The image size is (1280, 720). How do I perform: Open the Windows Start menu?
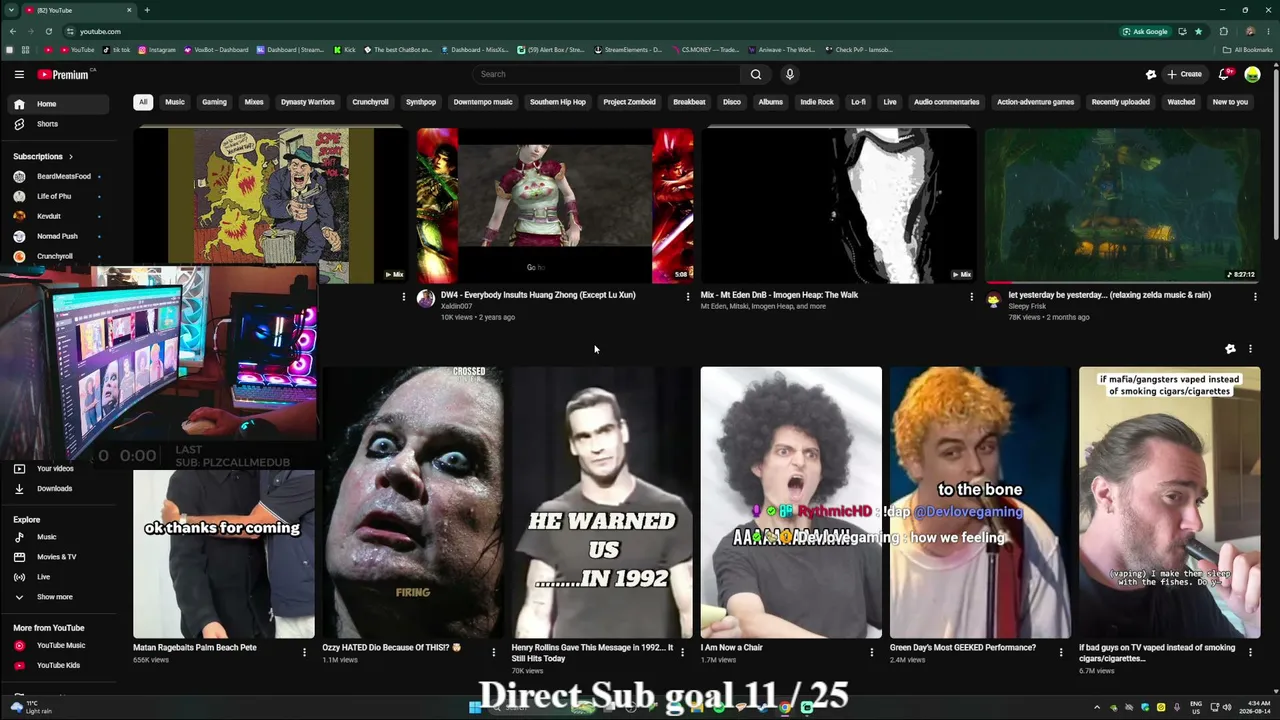tap(475, 707)
